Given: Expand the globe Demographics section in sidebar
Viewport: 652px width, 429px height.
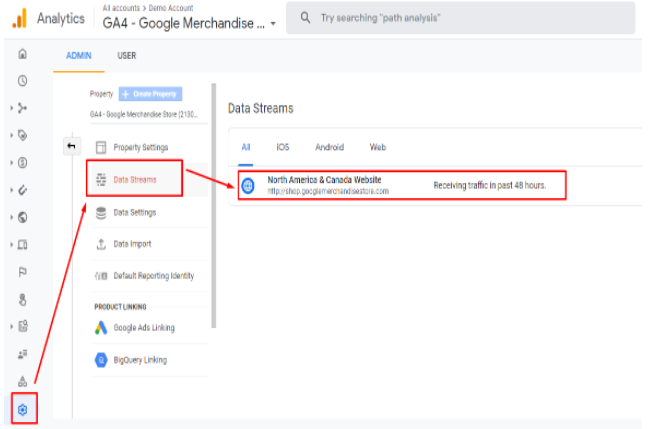Looking at the screenshot, I should [22, 217].
